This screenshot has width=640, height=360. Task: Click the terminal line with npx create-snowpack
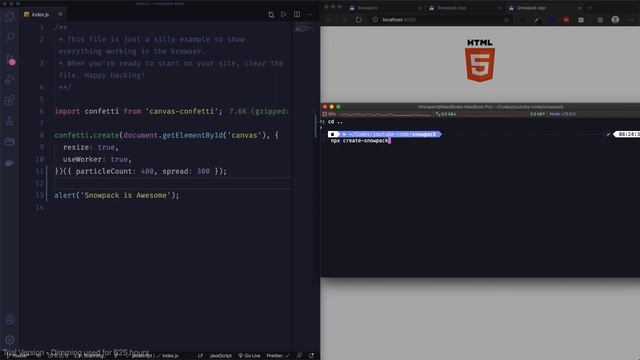point(360,140)
